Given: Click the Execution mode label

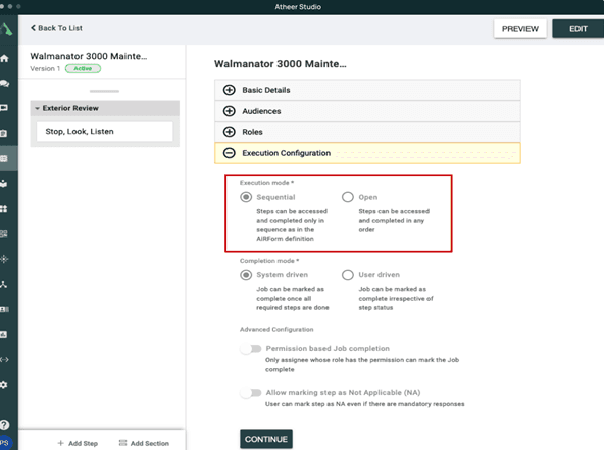Looking at the screenshot, I should point(267,183).
